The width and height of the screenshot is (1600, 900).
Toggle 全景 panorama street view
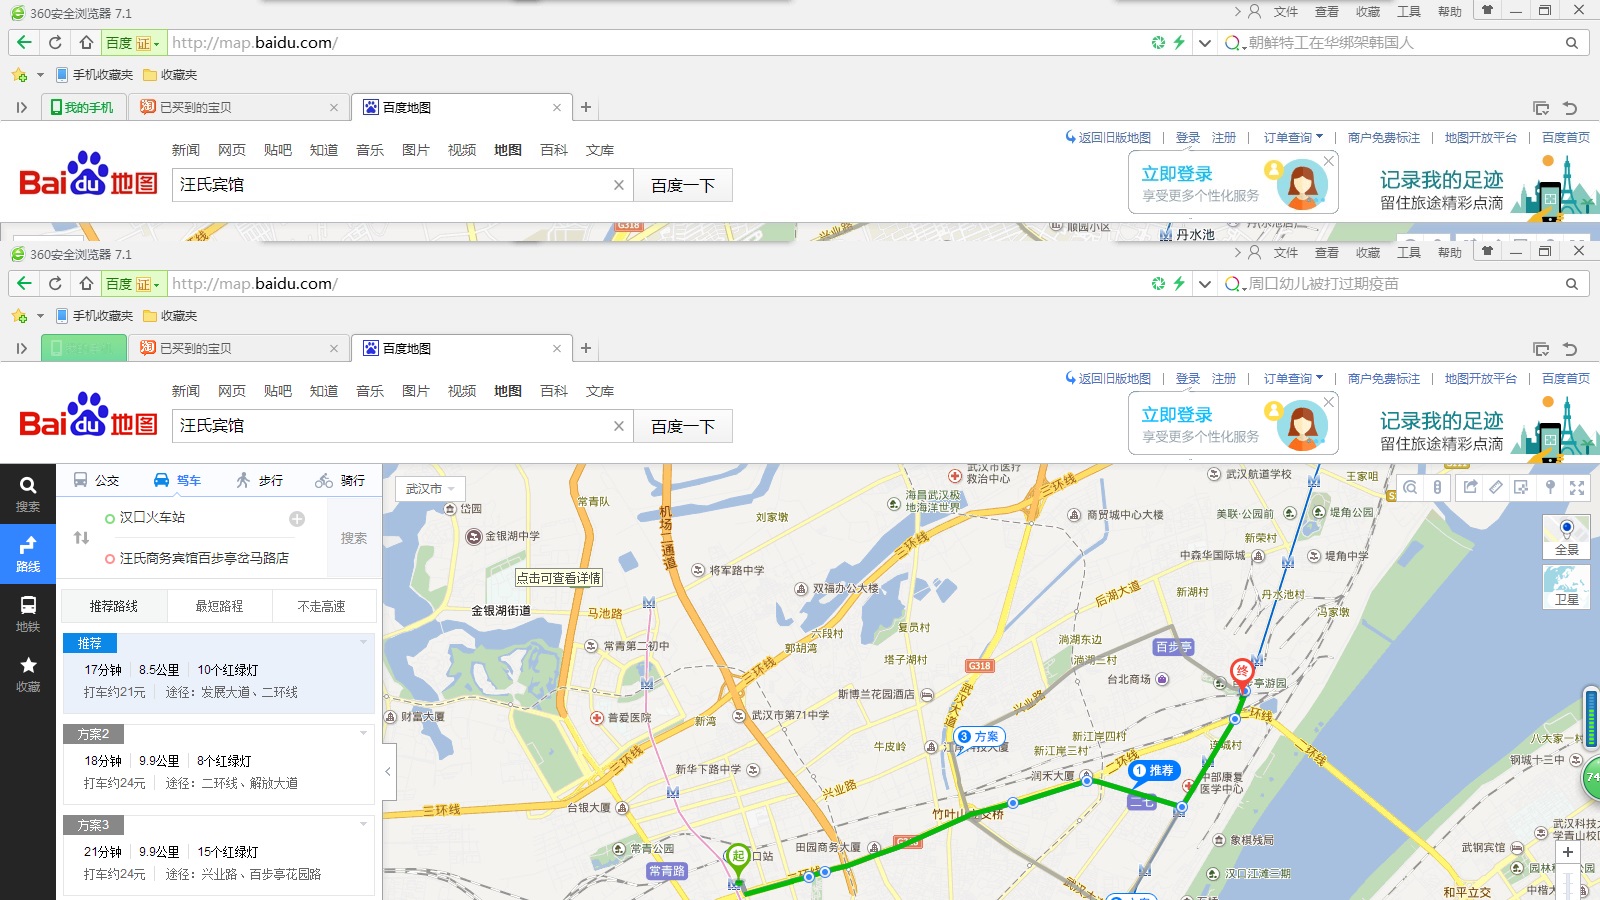pyautogui.click(x=1566, y=536)
